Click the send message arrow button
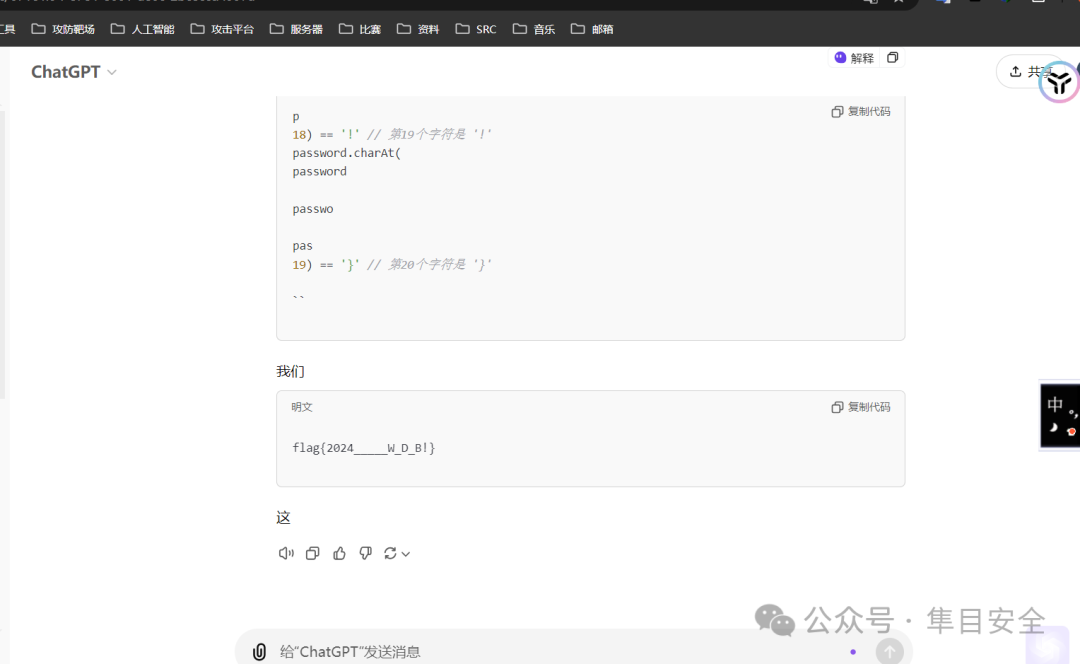This screenshot has height=664, width=1080. coord(889,651)
